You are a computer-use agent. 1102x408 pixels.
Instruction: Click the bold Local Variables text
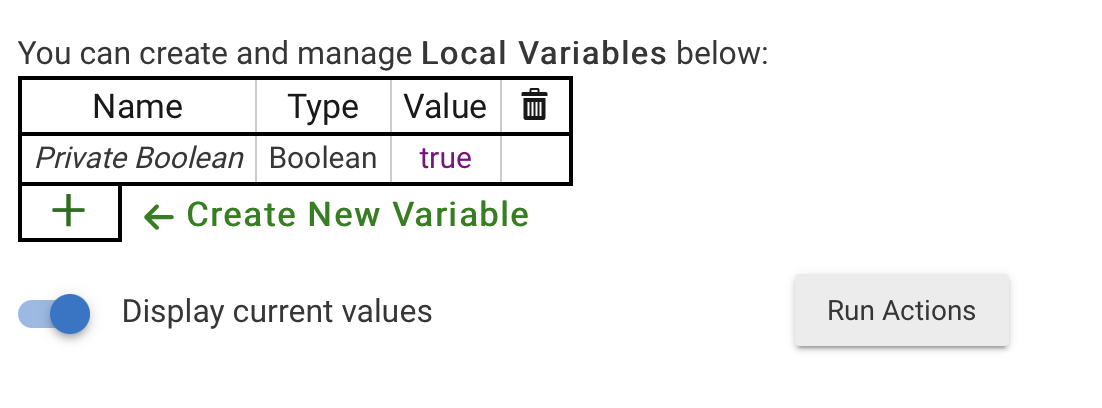tap(544, 53)
